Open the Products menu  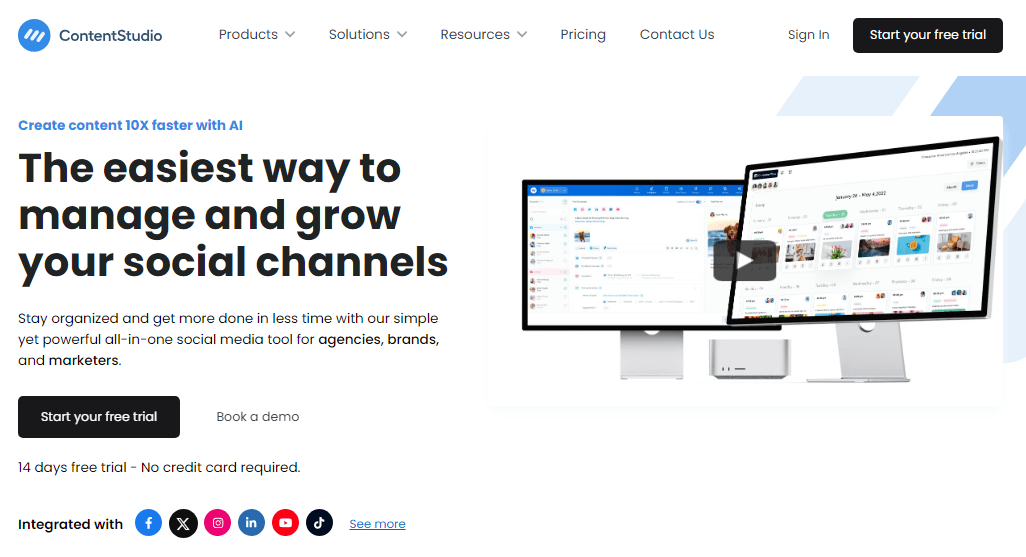[256, 35]
